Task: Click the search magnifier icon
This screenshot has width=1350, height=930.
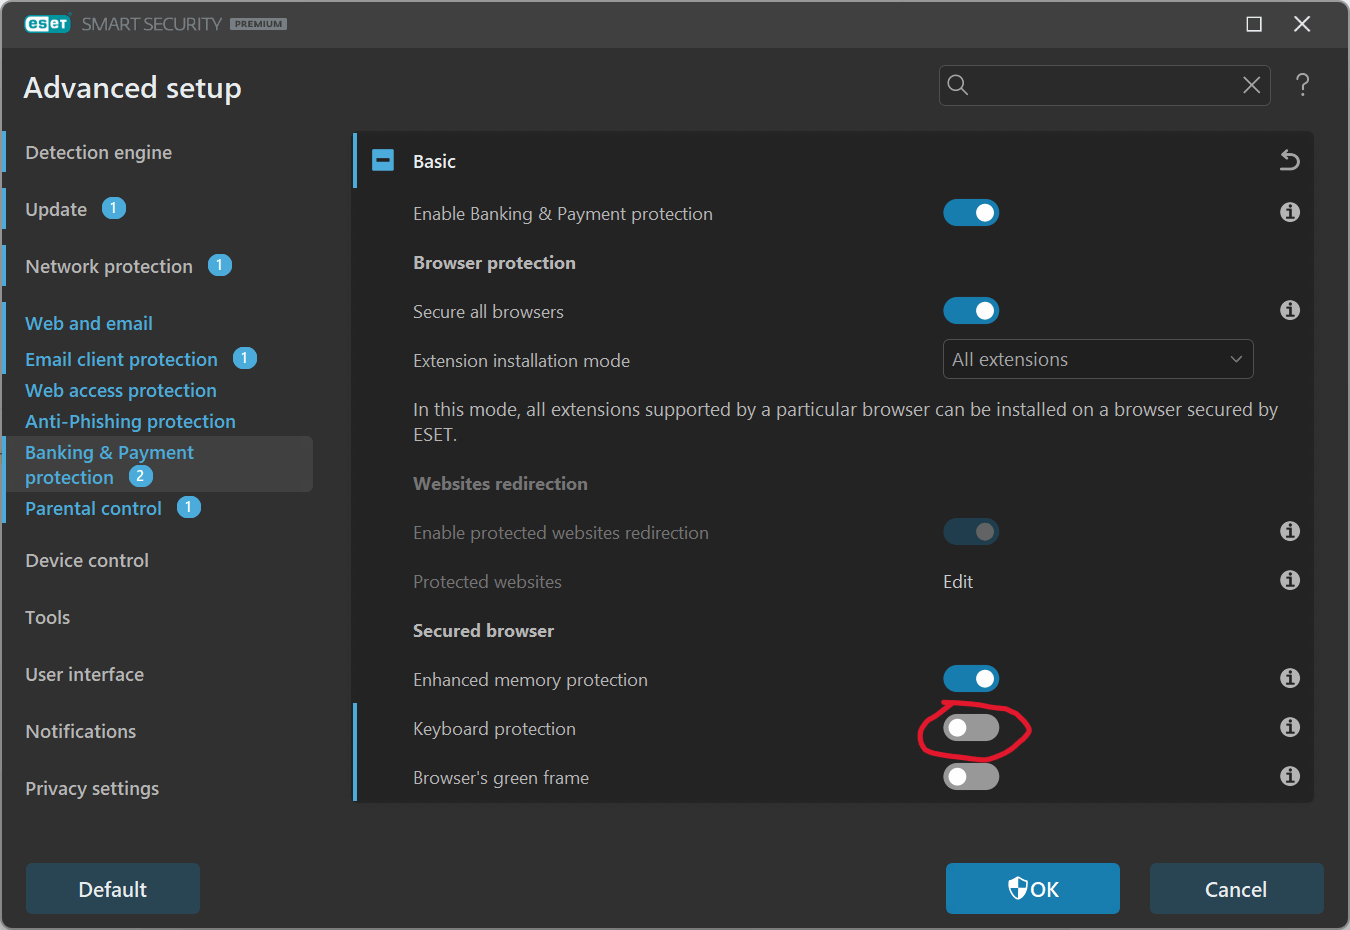Action: click(x=958, y=85)
